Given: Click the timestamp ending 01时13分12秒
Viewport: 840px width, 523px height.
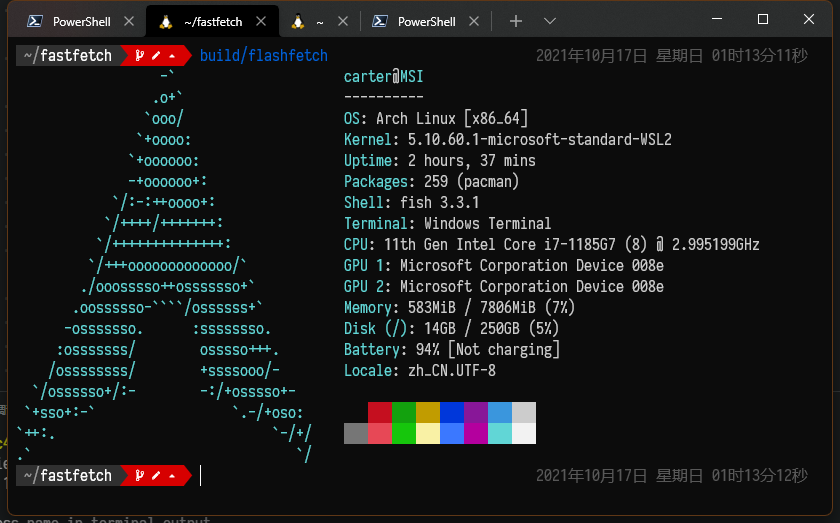Looking at the screenshot, I should point(672,476).
